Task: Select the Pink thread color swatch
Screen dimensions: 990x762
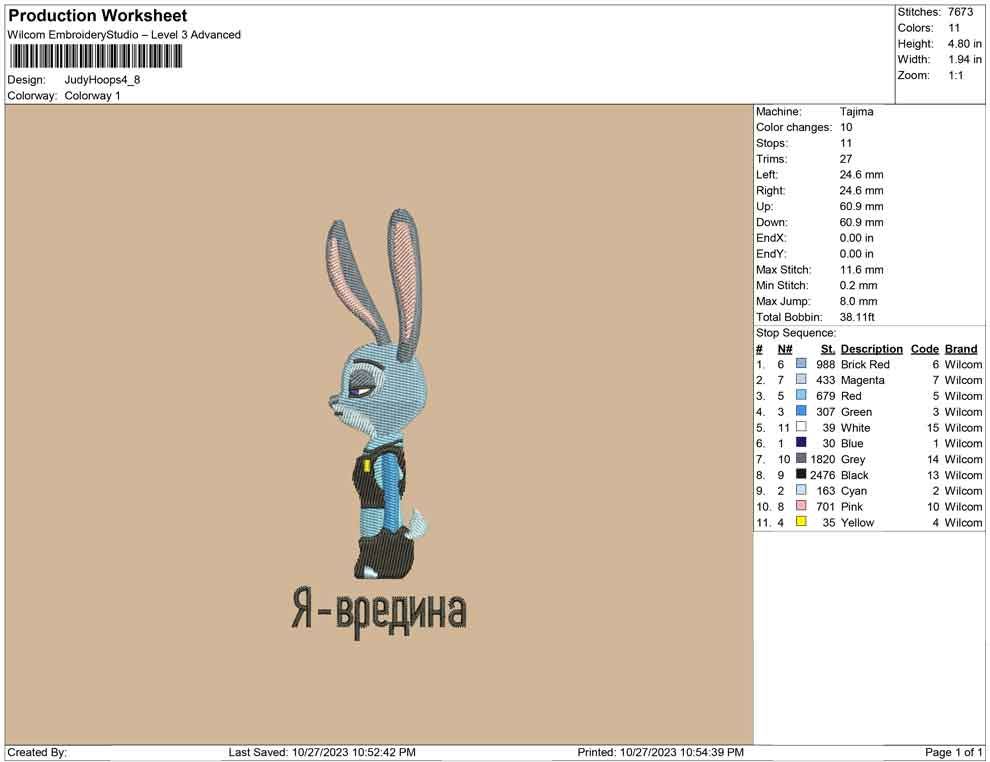Action: (x=801, y=506)
